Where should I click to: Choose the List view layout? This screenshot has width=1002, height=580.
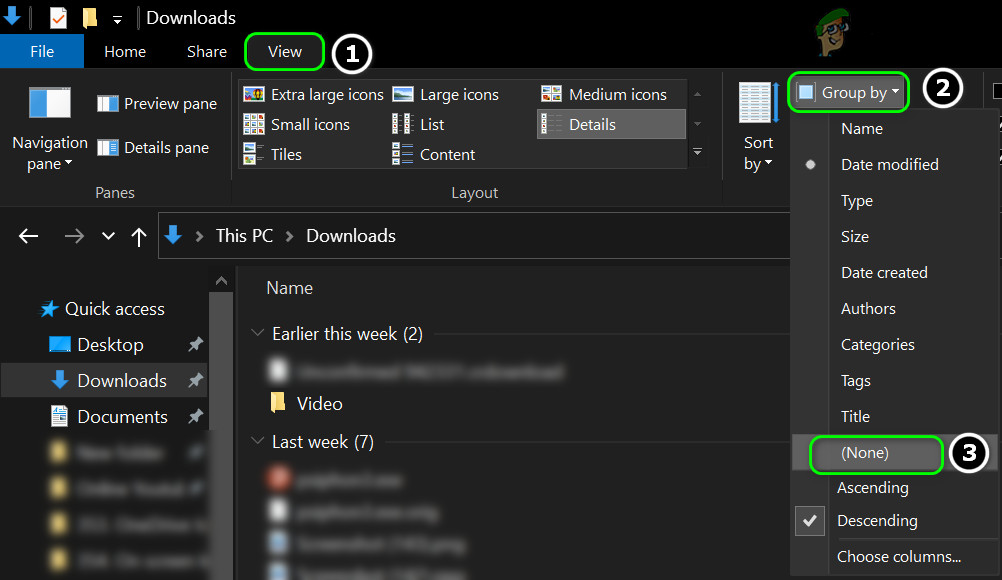click(x=425, y=124)
